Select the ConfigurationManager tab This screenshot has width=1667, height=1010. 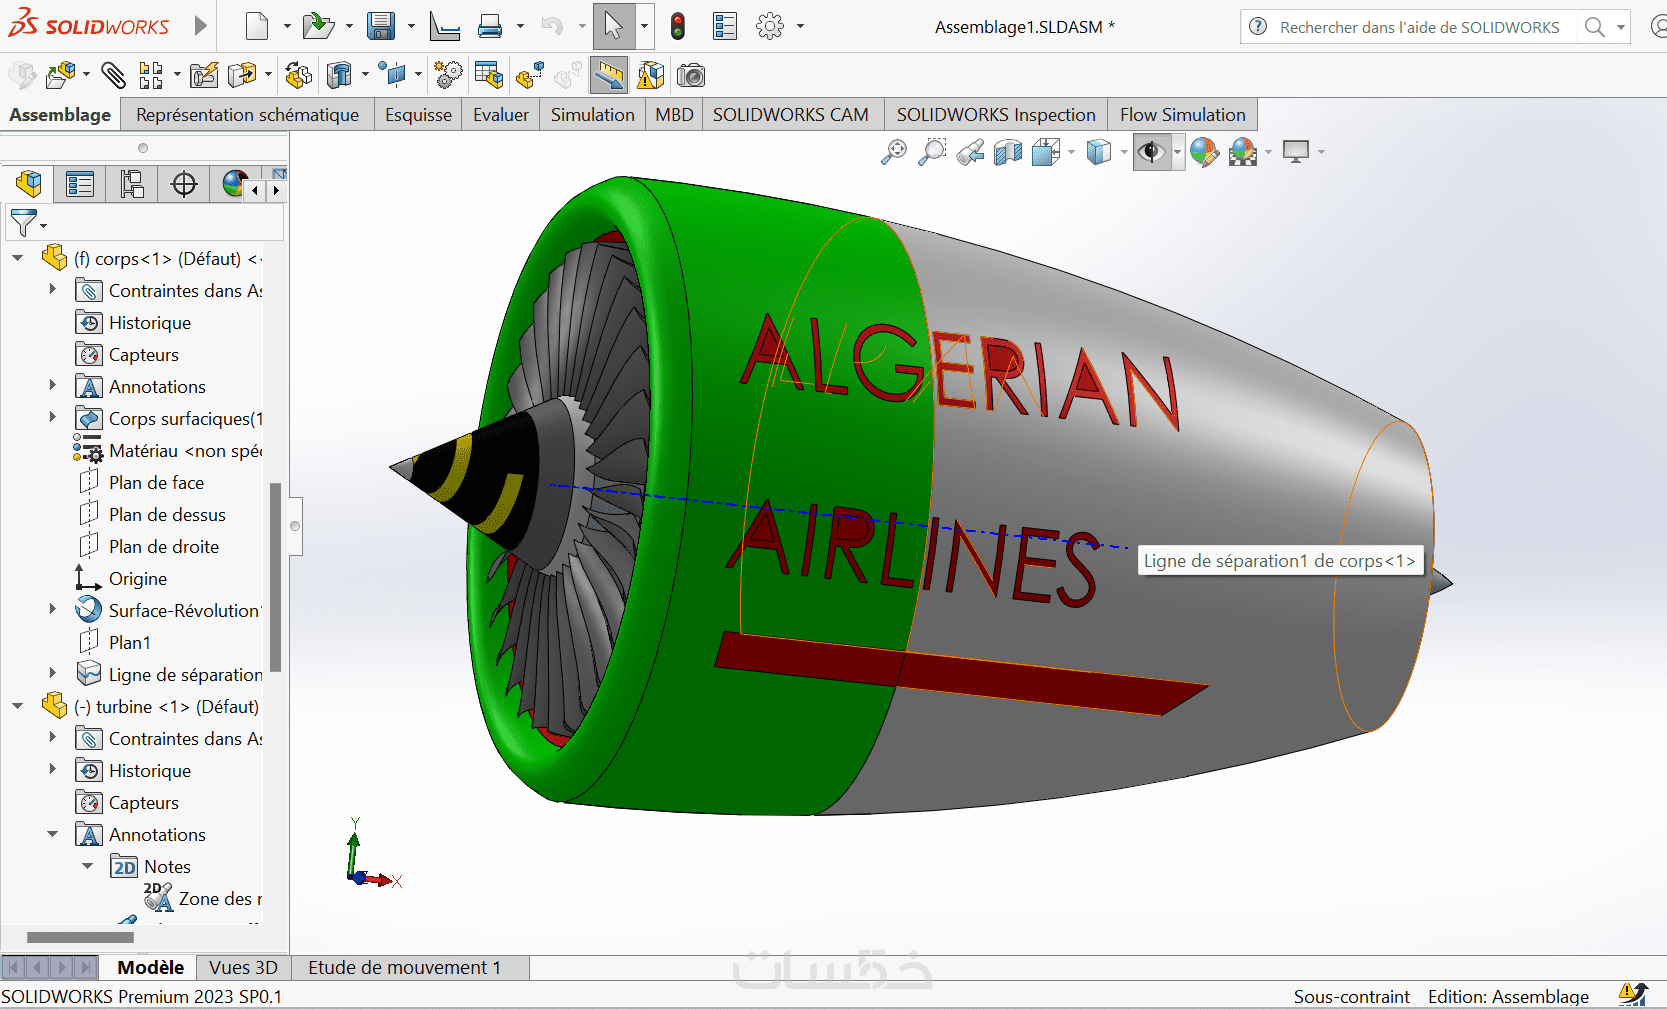coord(131,184)
